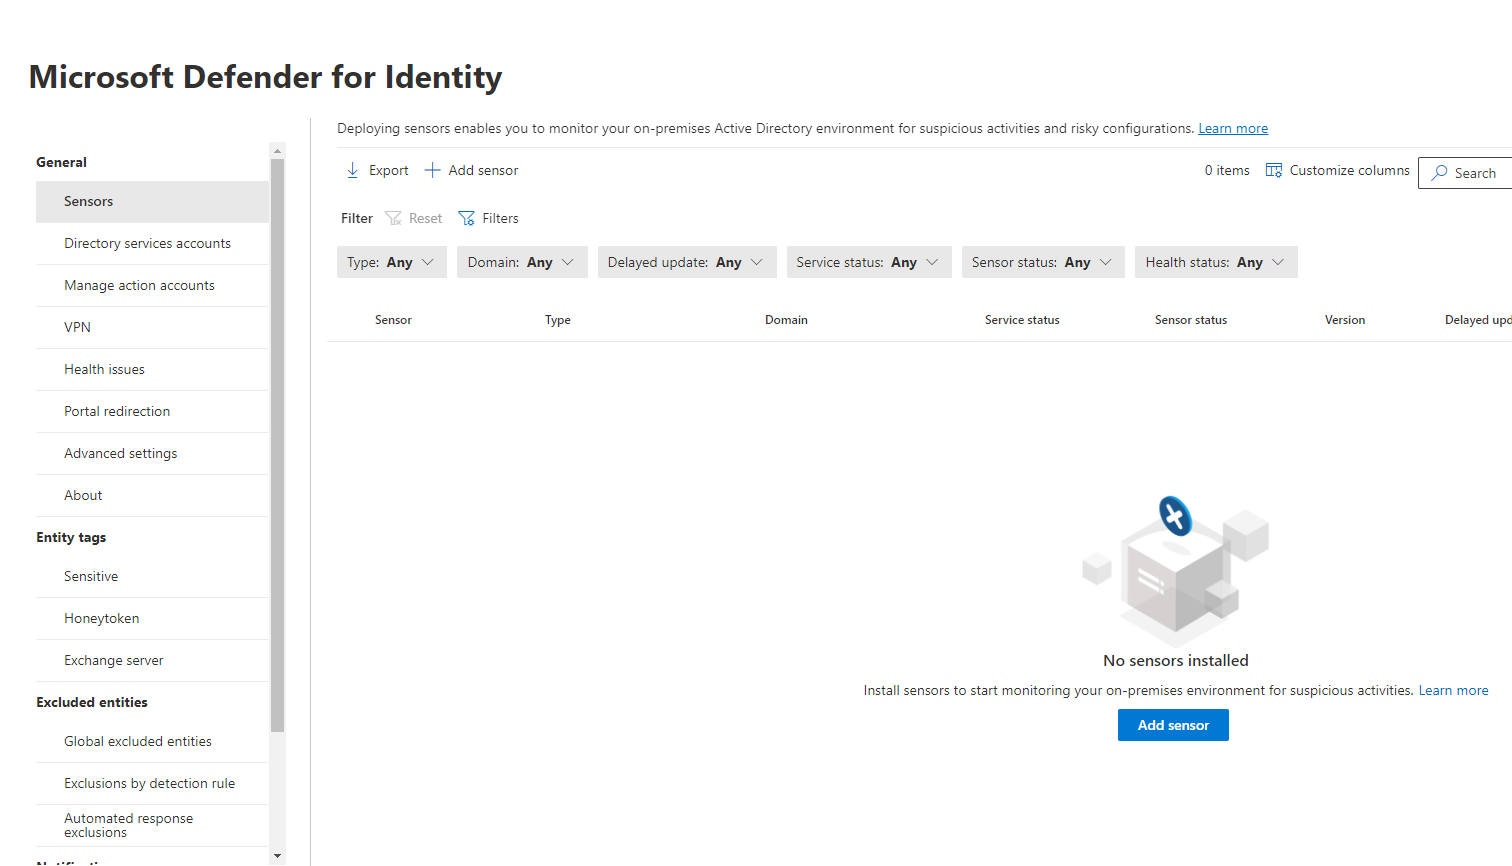Image resolution: width=1512 pixels, height=866 pixels.
Task: Click the sidebar scroll down arrow
Action: coord(278,857)
